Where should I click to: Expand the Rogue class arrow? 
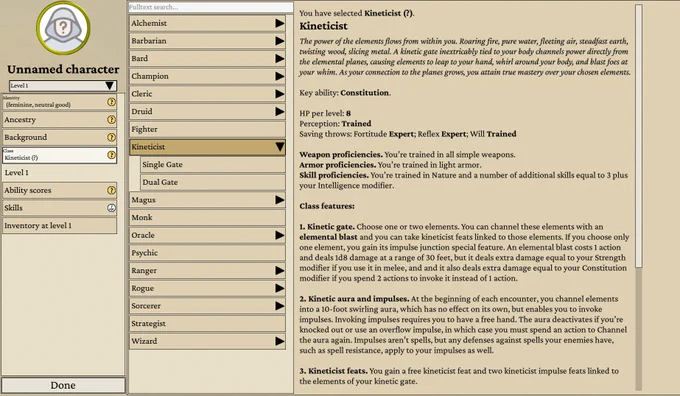coord(280,288)
